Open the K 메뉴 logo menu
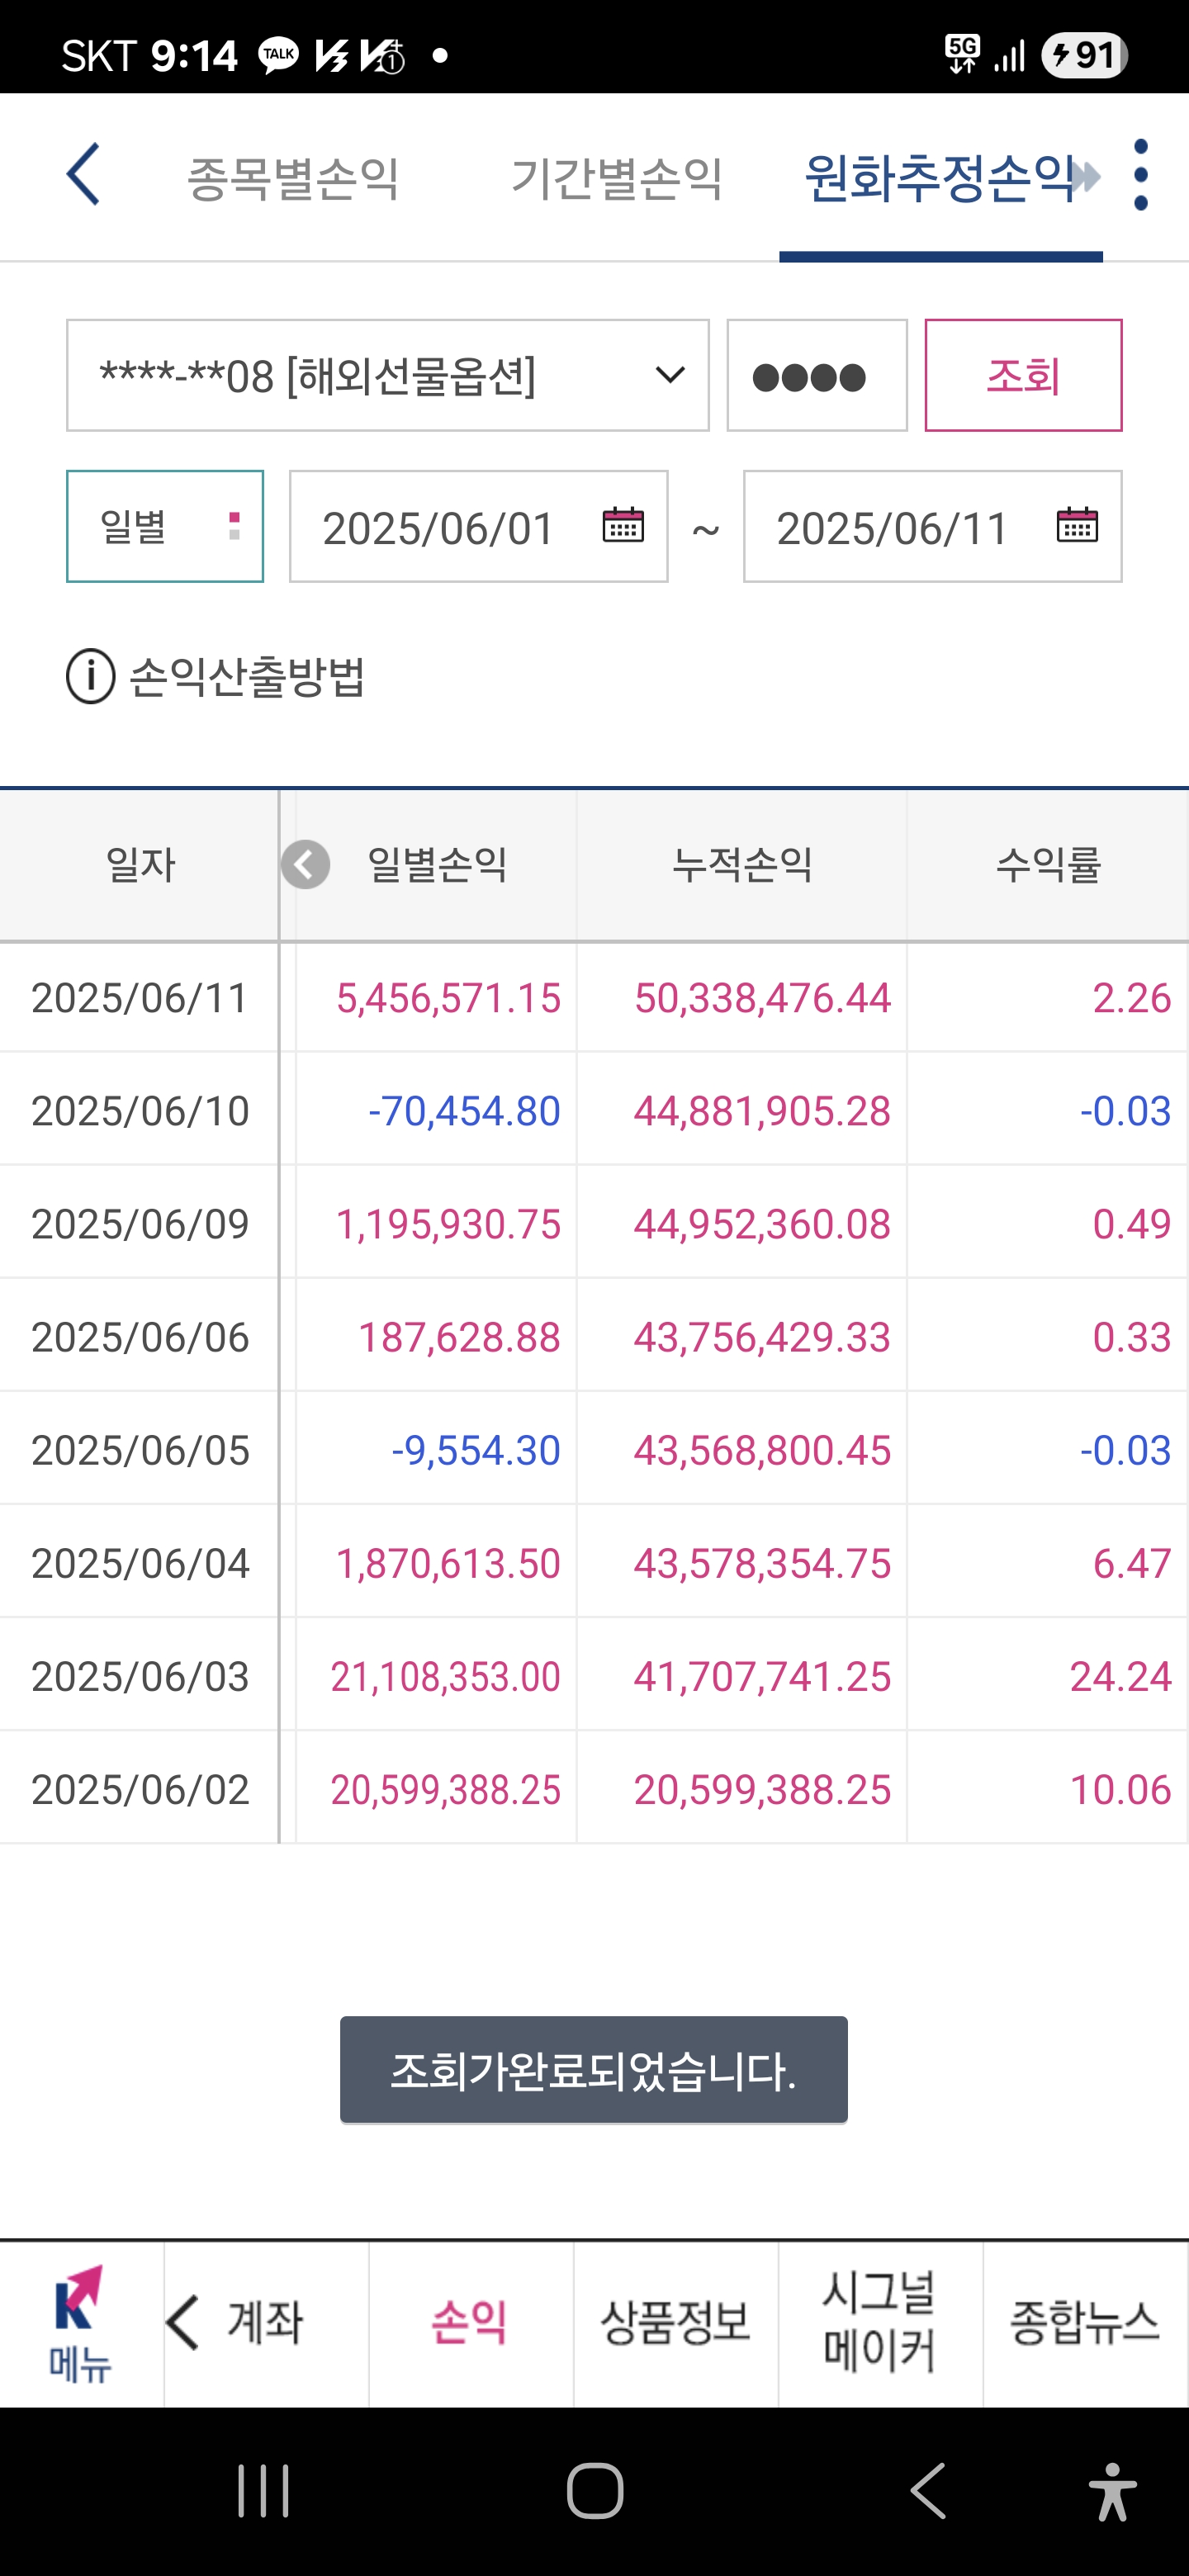This screenshot has height=2576, width=1189. 80,2323
